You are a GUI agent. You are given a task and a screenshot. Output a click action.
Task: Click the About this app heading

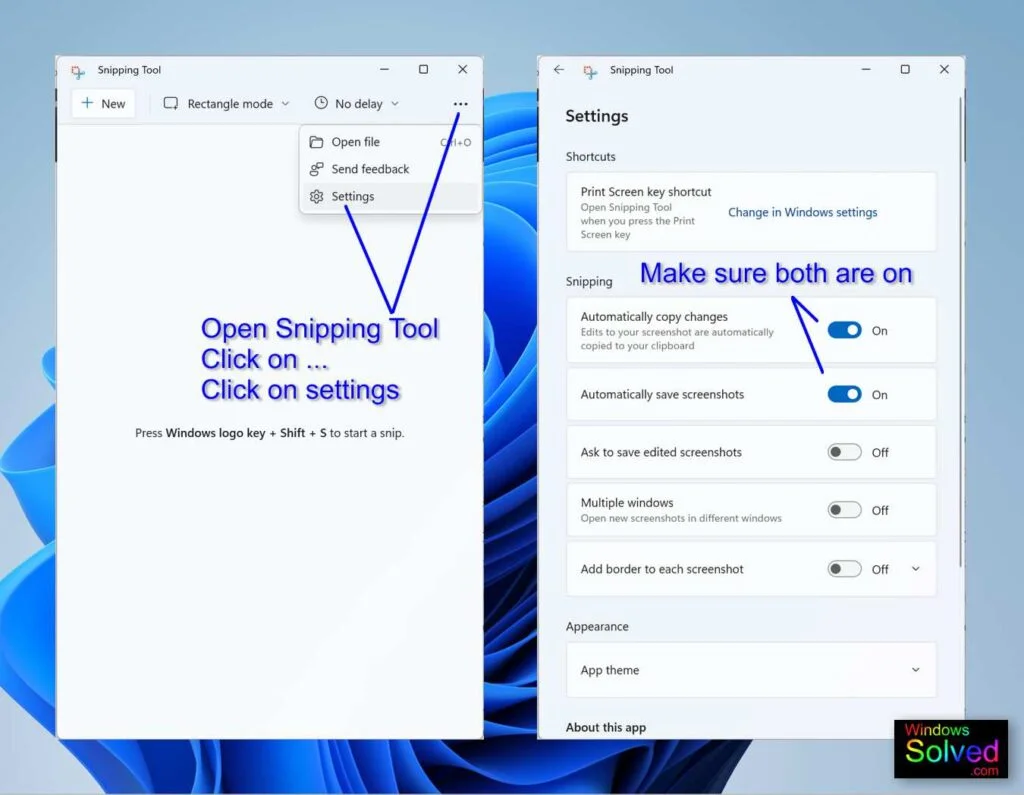click(605, 727)
